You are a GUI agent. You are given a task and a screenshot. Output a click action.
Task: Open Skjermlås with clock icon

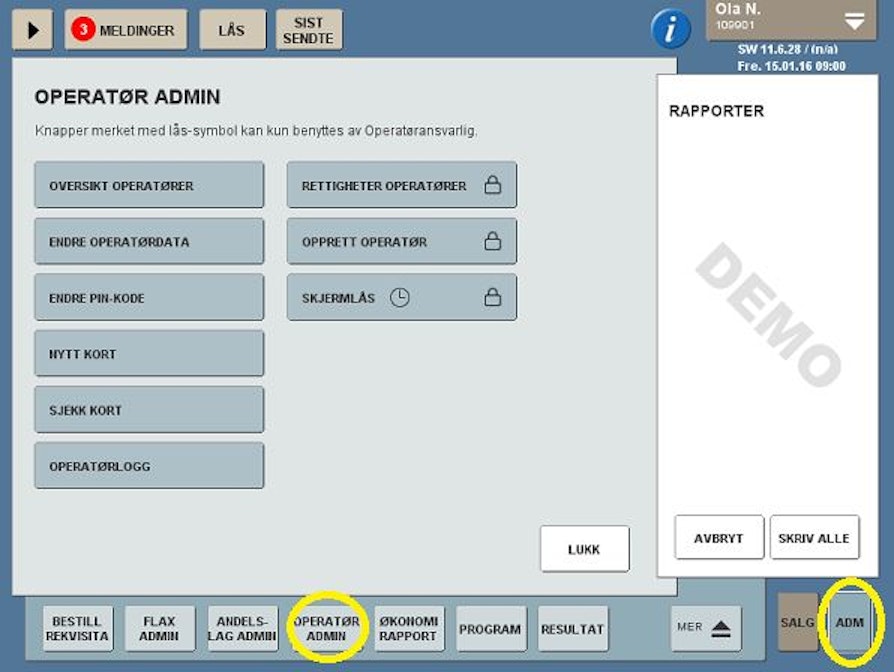point(401,298)
